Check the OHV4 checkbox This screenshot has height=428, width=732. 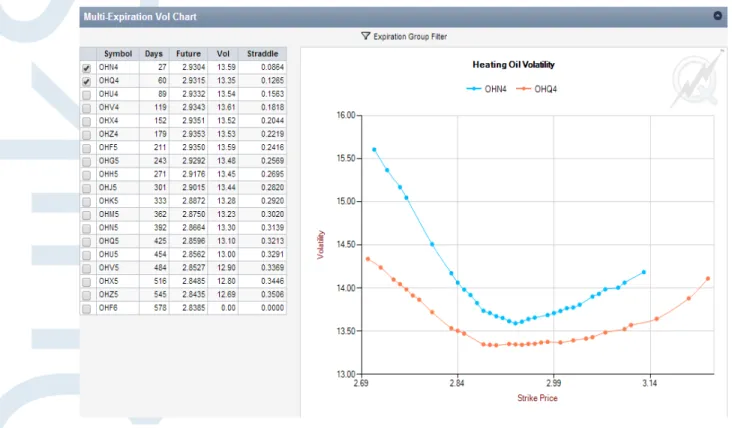86,108
